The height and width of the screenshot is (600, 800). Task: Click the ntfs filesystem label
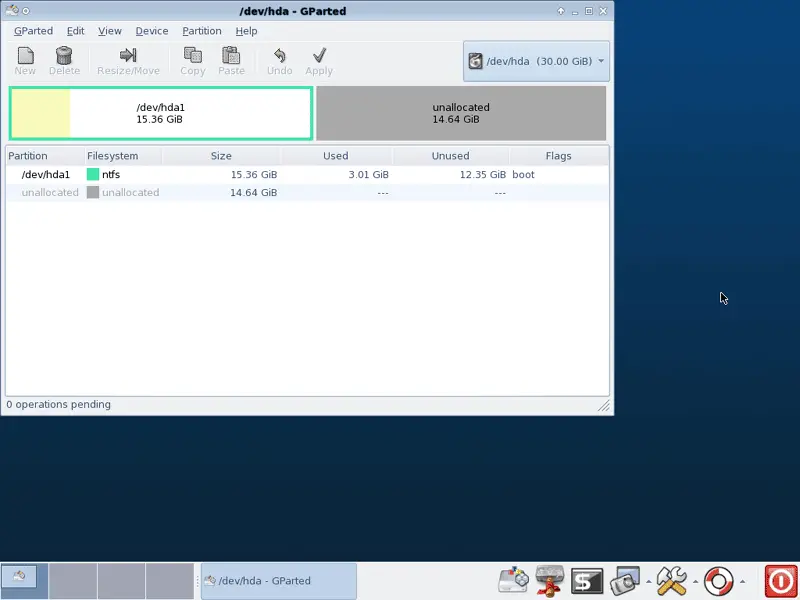point(111,174)
